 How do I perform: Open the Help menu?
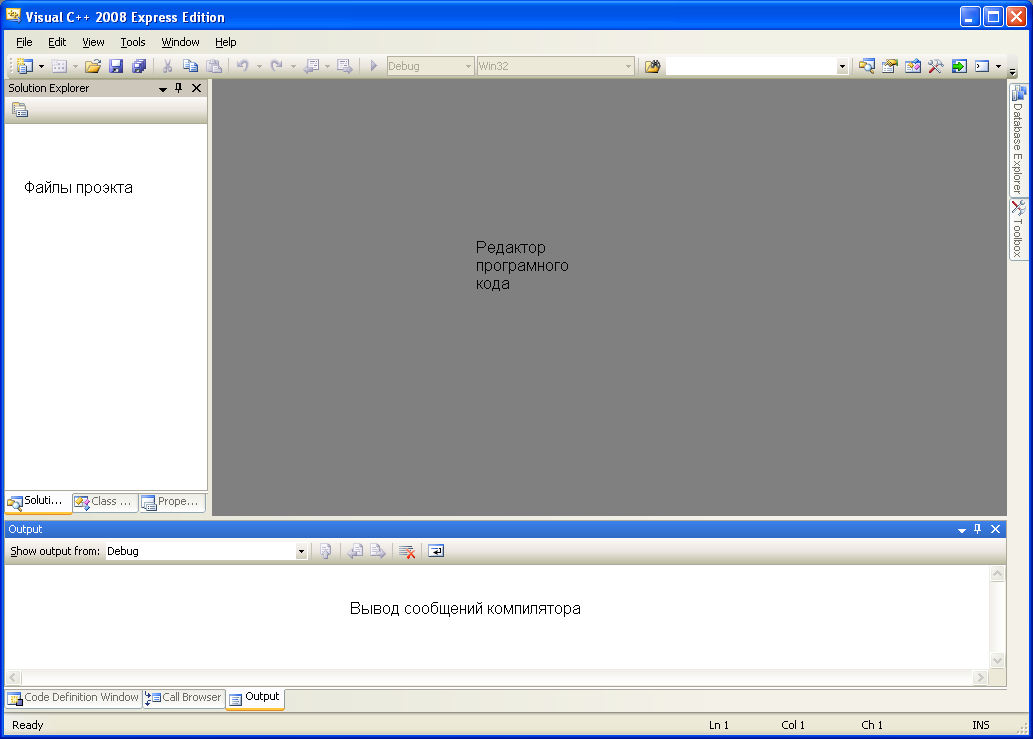(225, 42)
